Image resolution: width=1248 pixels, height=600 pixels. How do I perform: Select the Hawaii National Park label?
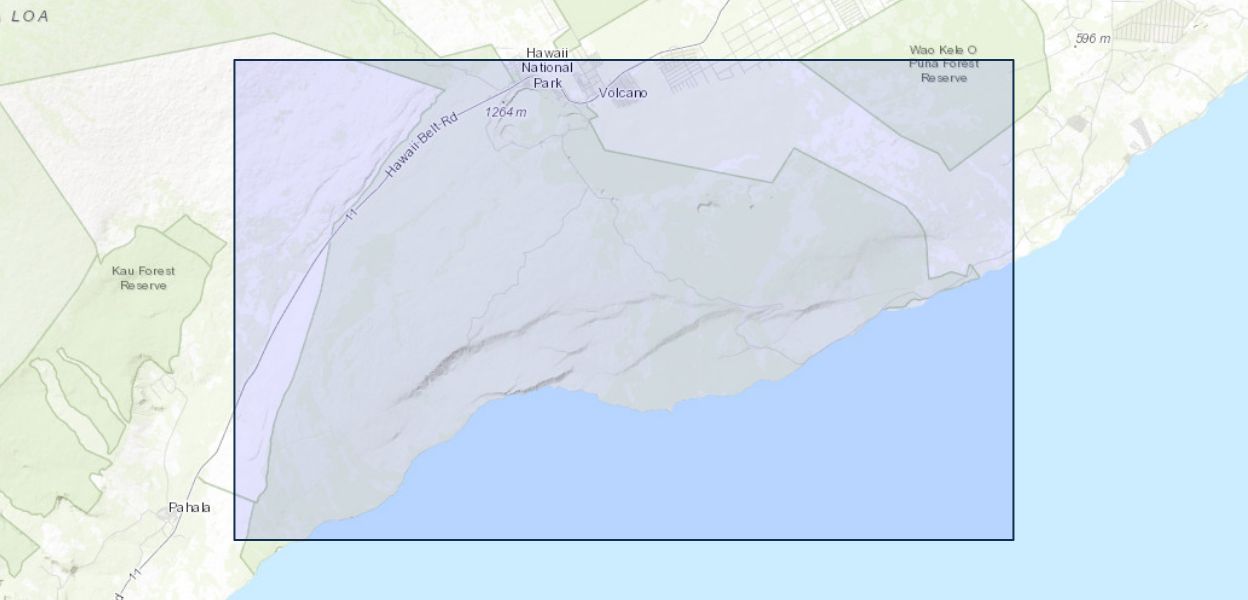pos(547,68)
